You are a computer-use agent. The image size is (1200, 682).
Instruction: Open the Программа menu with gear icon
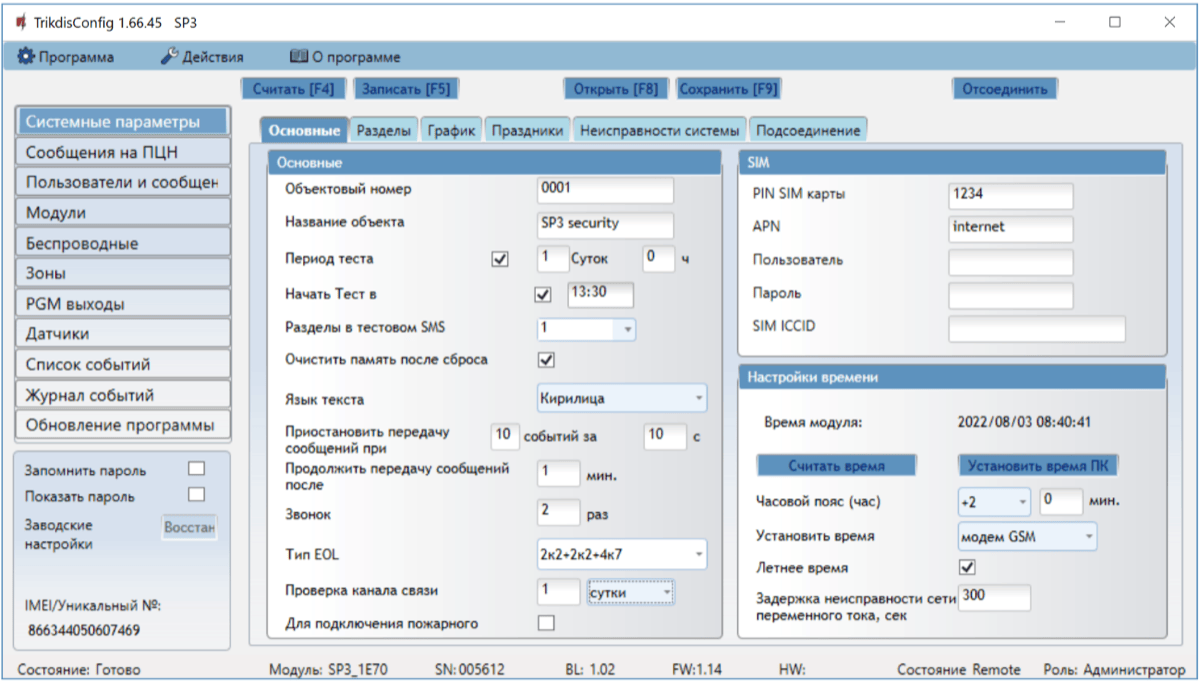66,57
